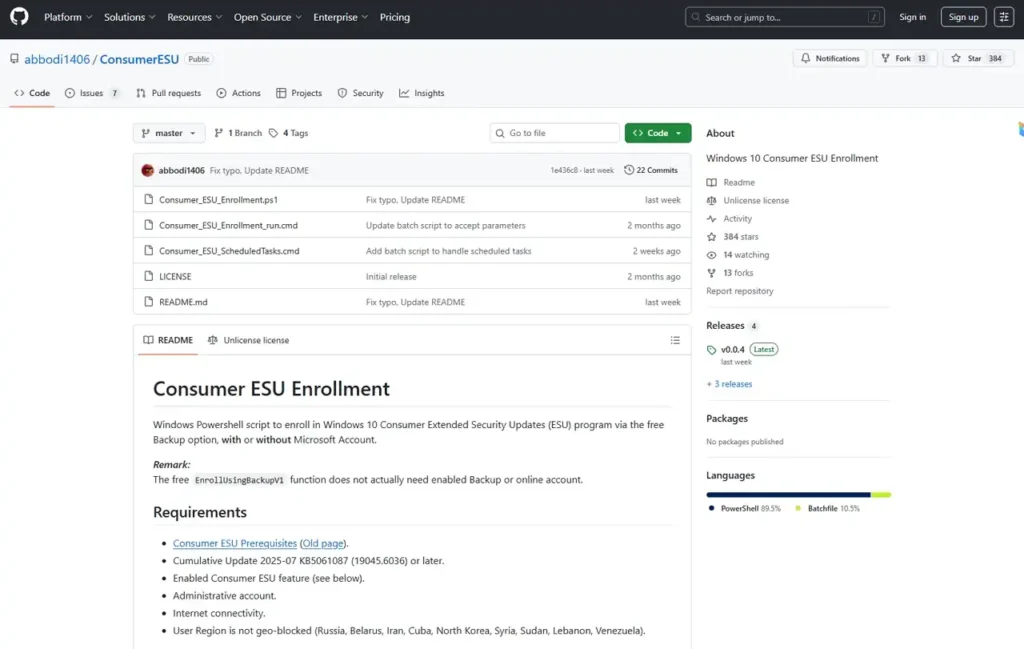Click the Sign up button

click(963, 17)
